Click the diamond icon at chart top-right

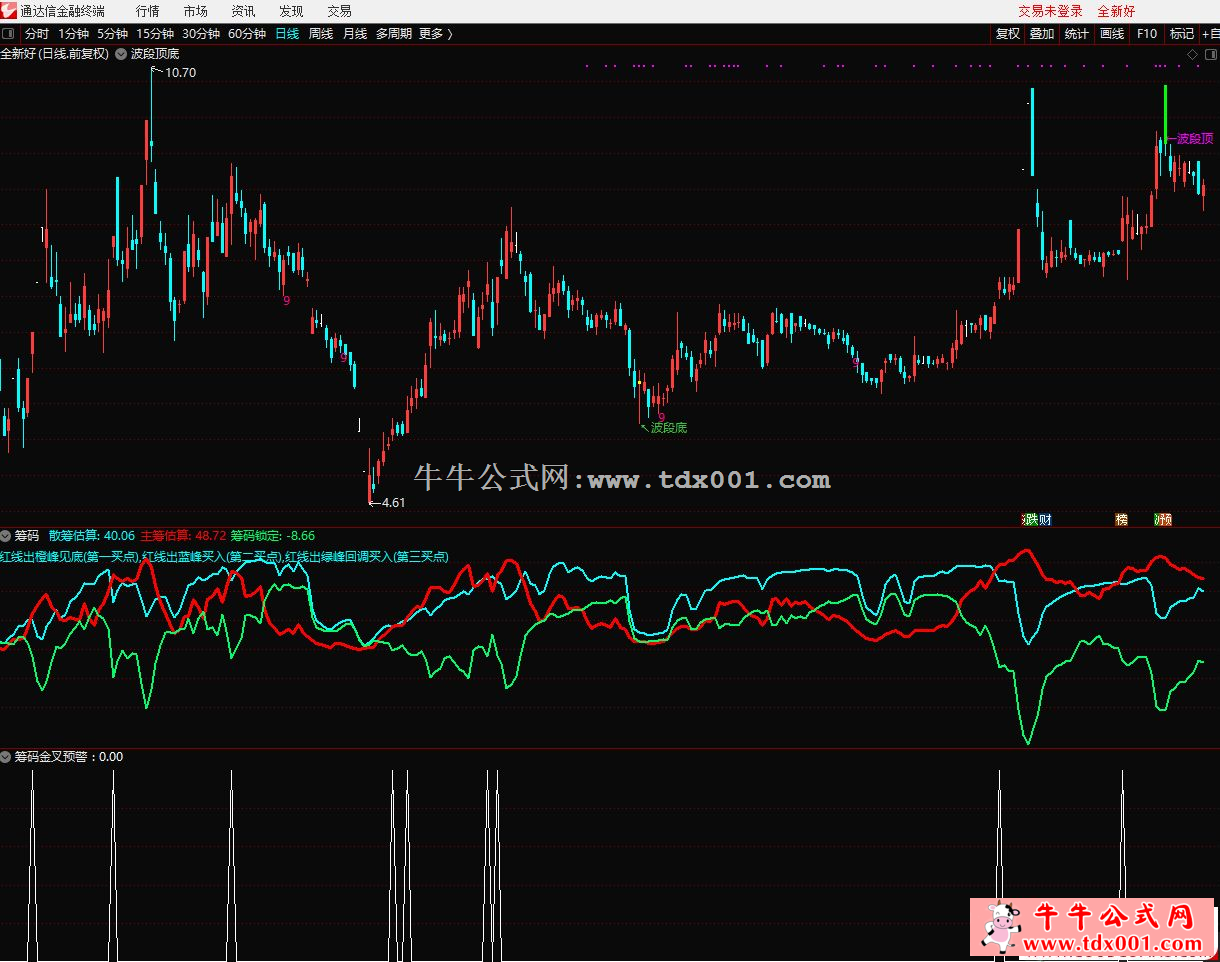click(x=1192, y=54)
